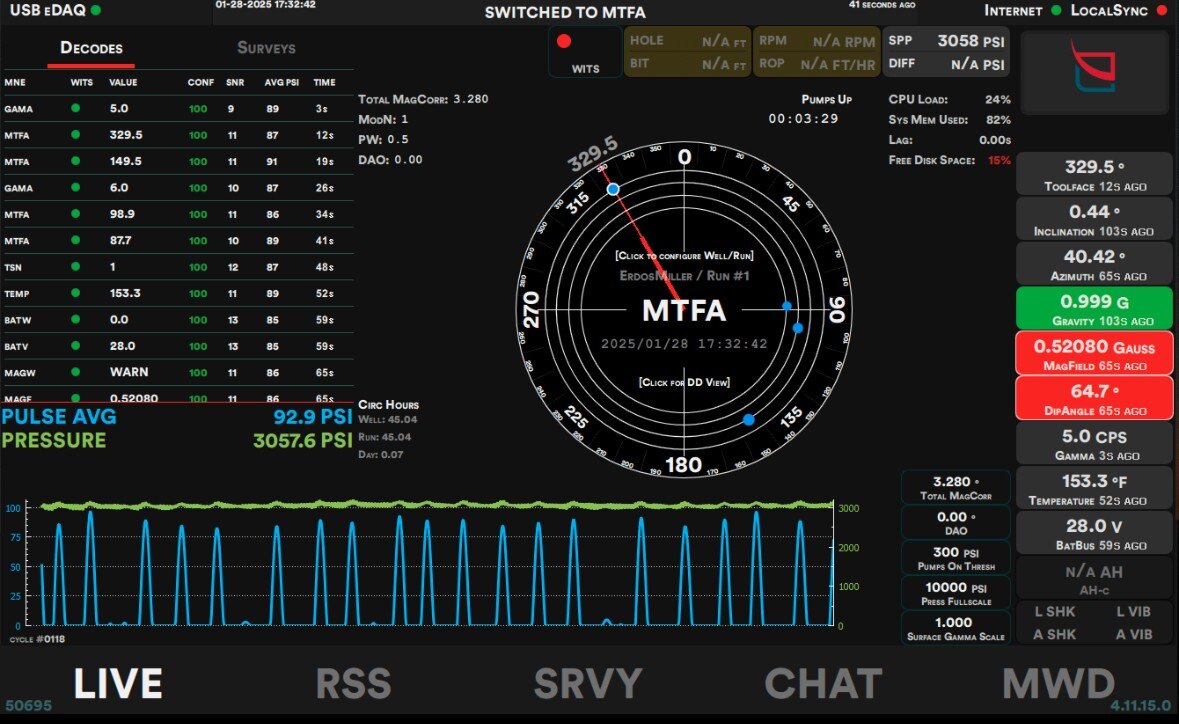This screenshot has height=724, width=1179.
Task: Click the HOLE depth N/A FT field
Action: pos(687,41)
